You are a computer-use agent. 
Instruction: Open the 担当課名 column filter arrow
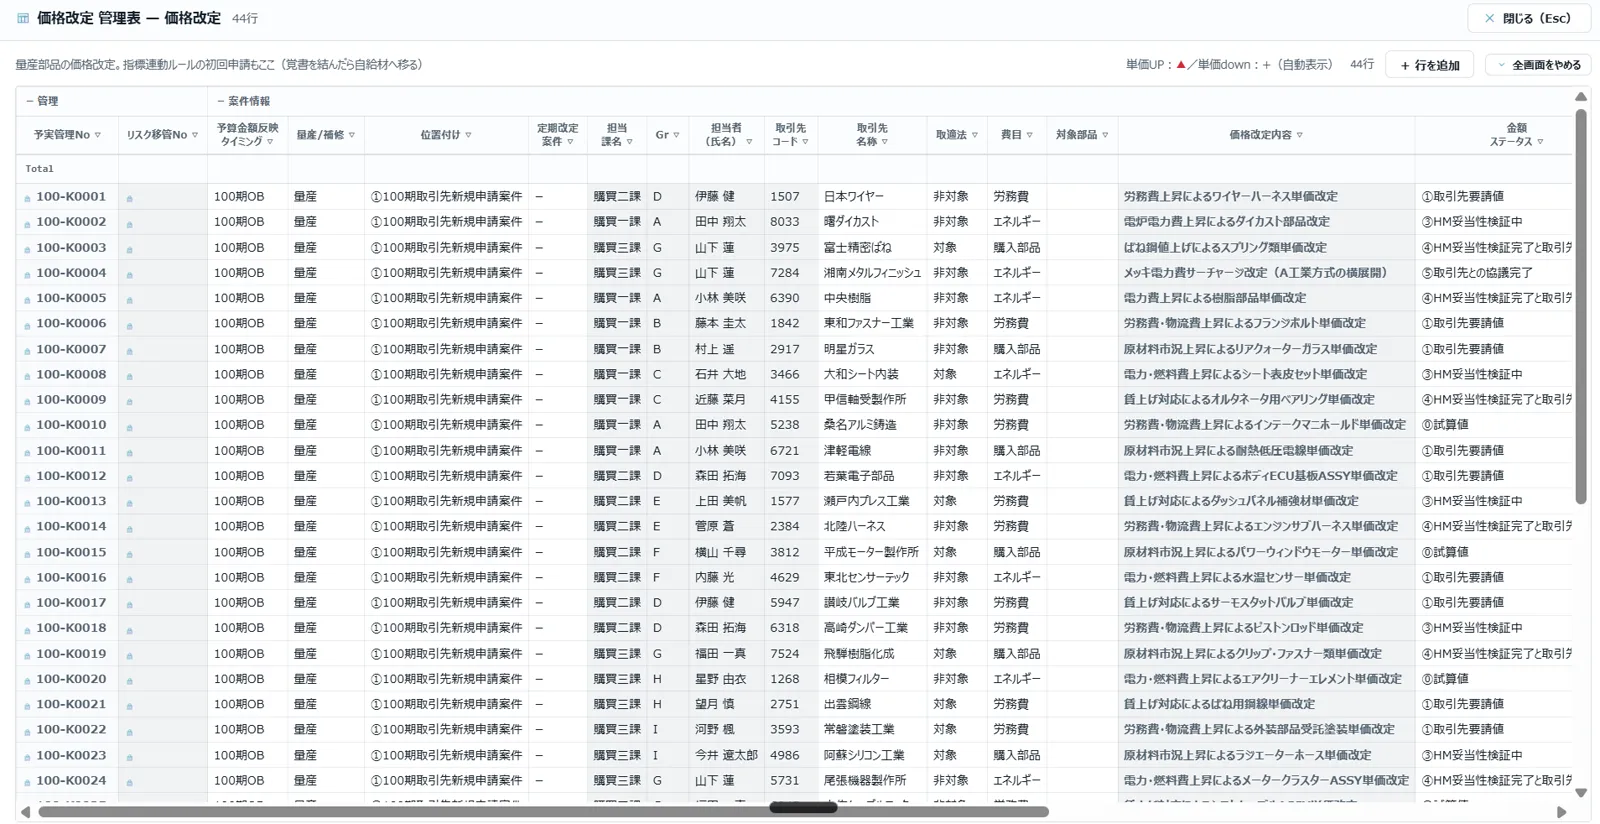[630, 142]
